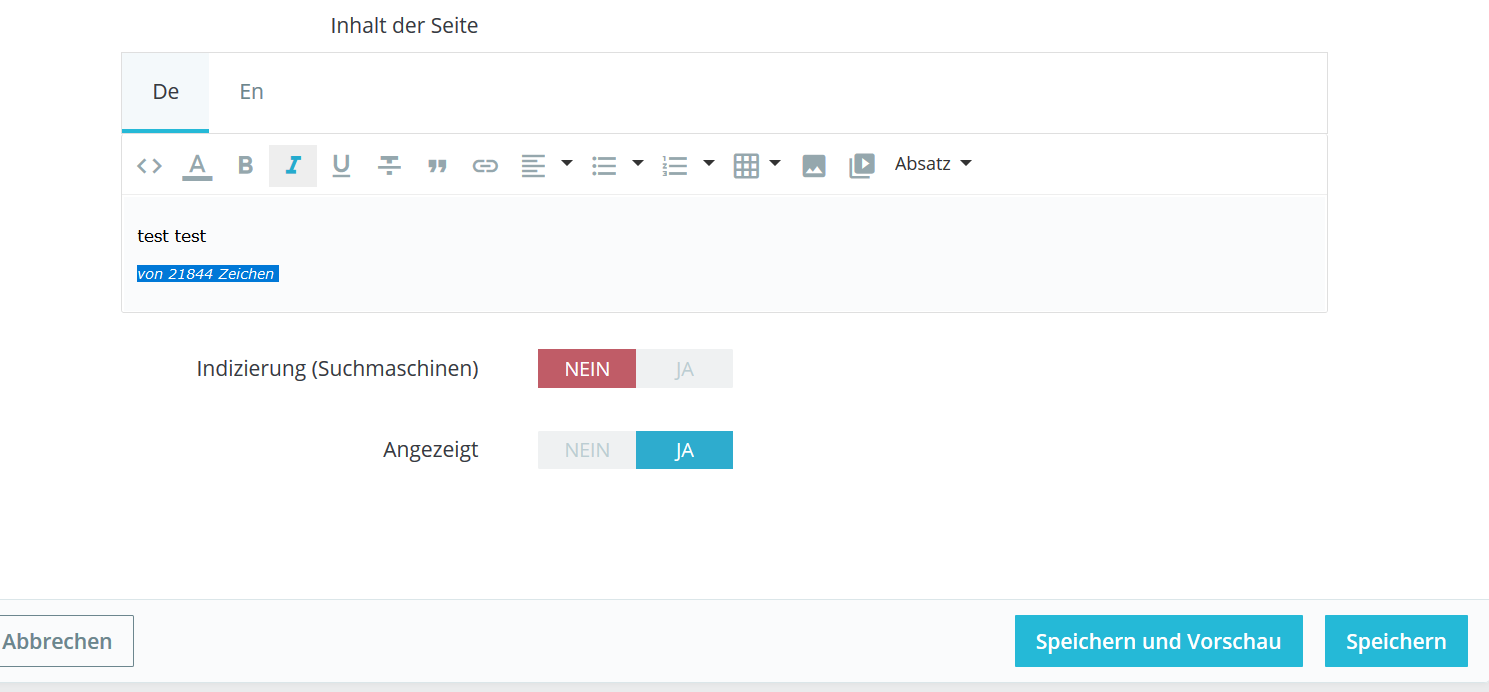Insert a hyperlink via link icon

tap(485, 166)
